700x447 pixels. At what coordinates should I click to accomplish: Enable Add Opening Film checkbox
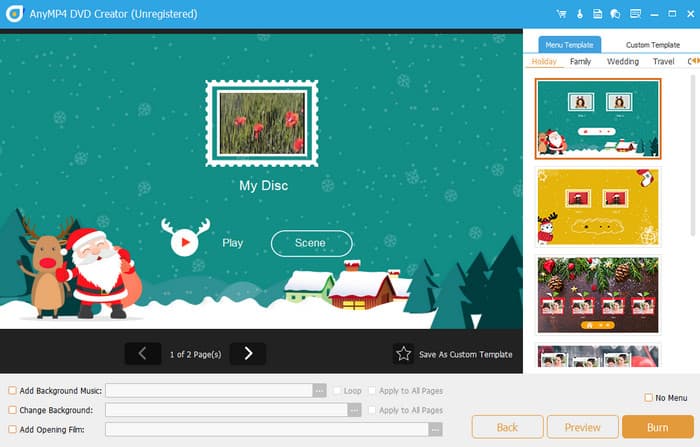(12, 430)
